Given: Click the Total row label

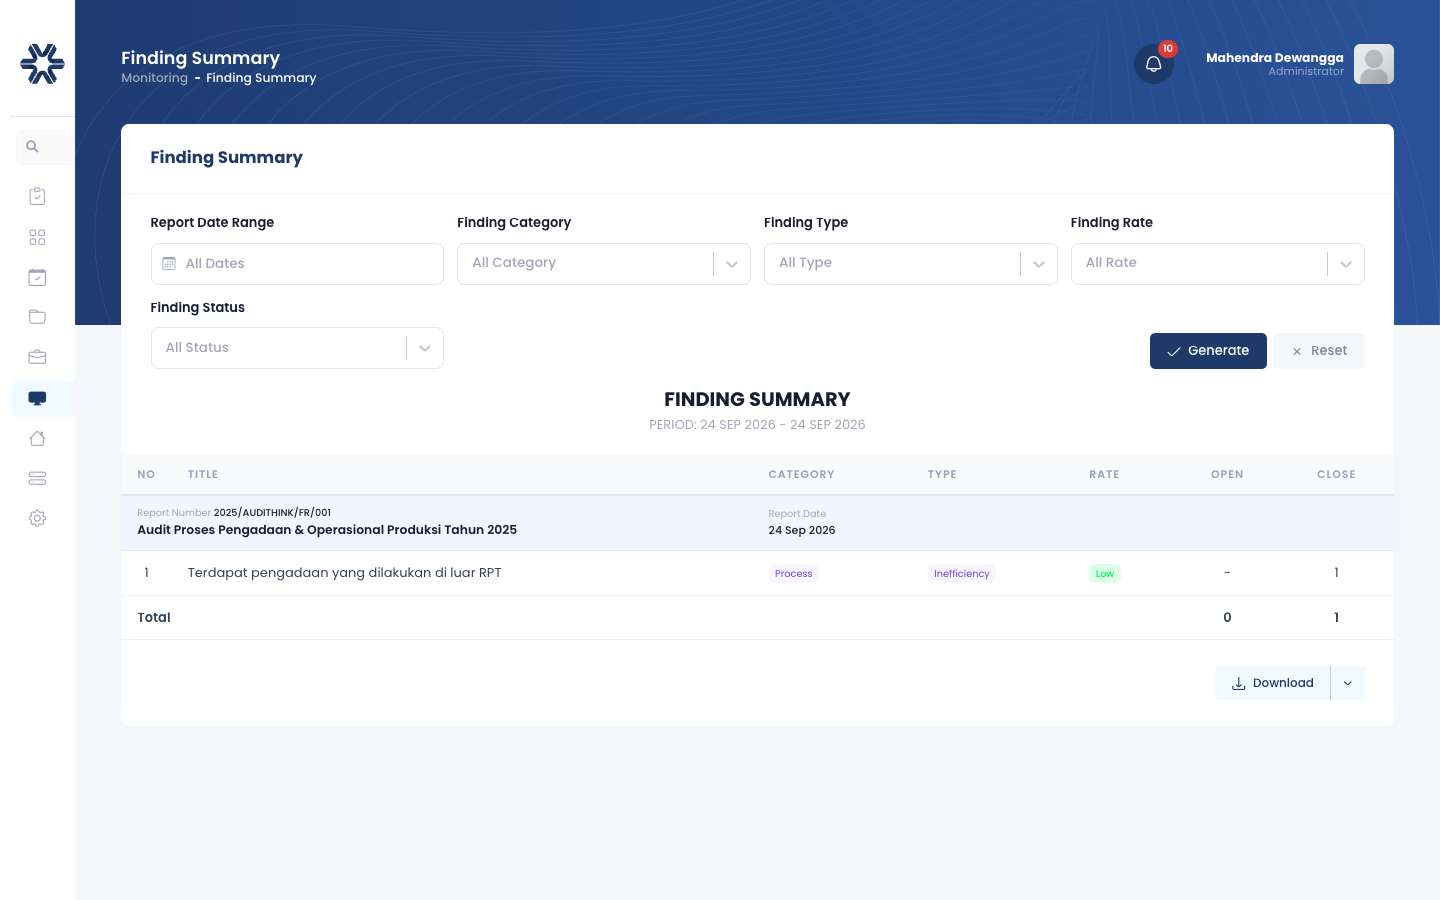Looking at the screenshot, I should tap(154, 618).
